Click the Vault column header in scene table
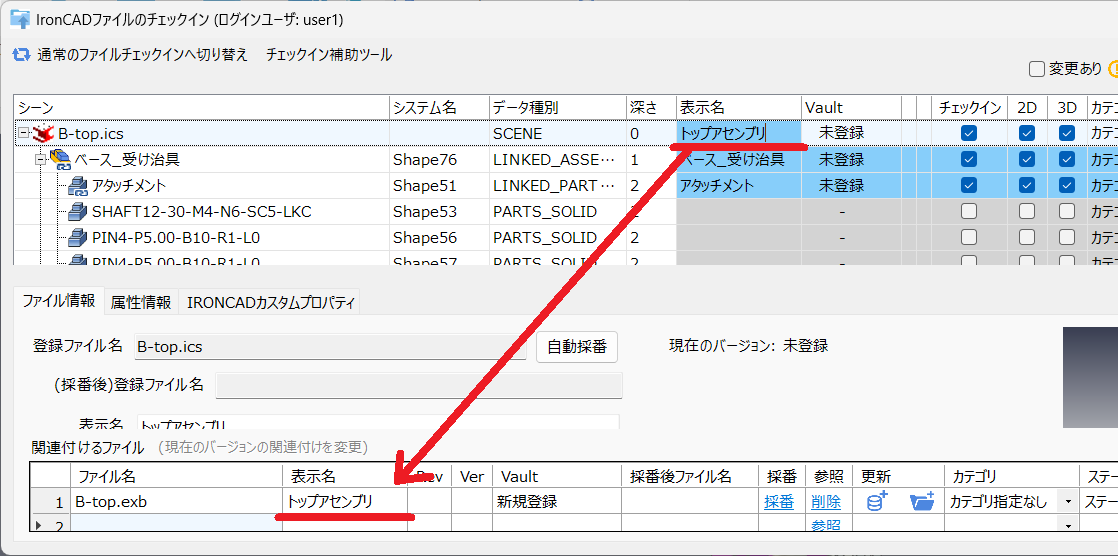This screenshot has height=556, width=1118. tap(851, 108)
